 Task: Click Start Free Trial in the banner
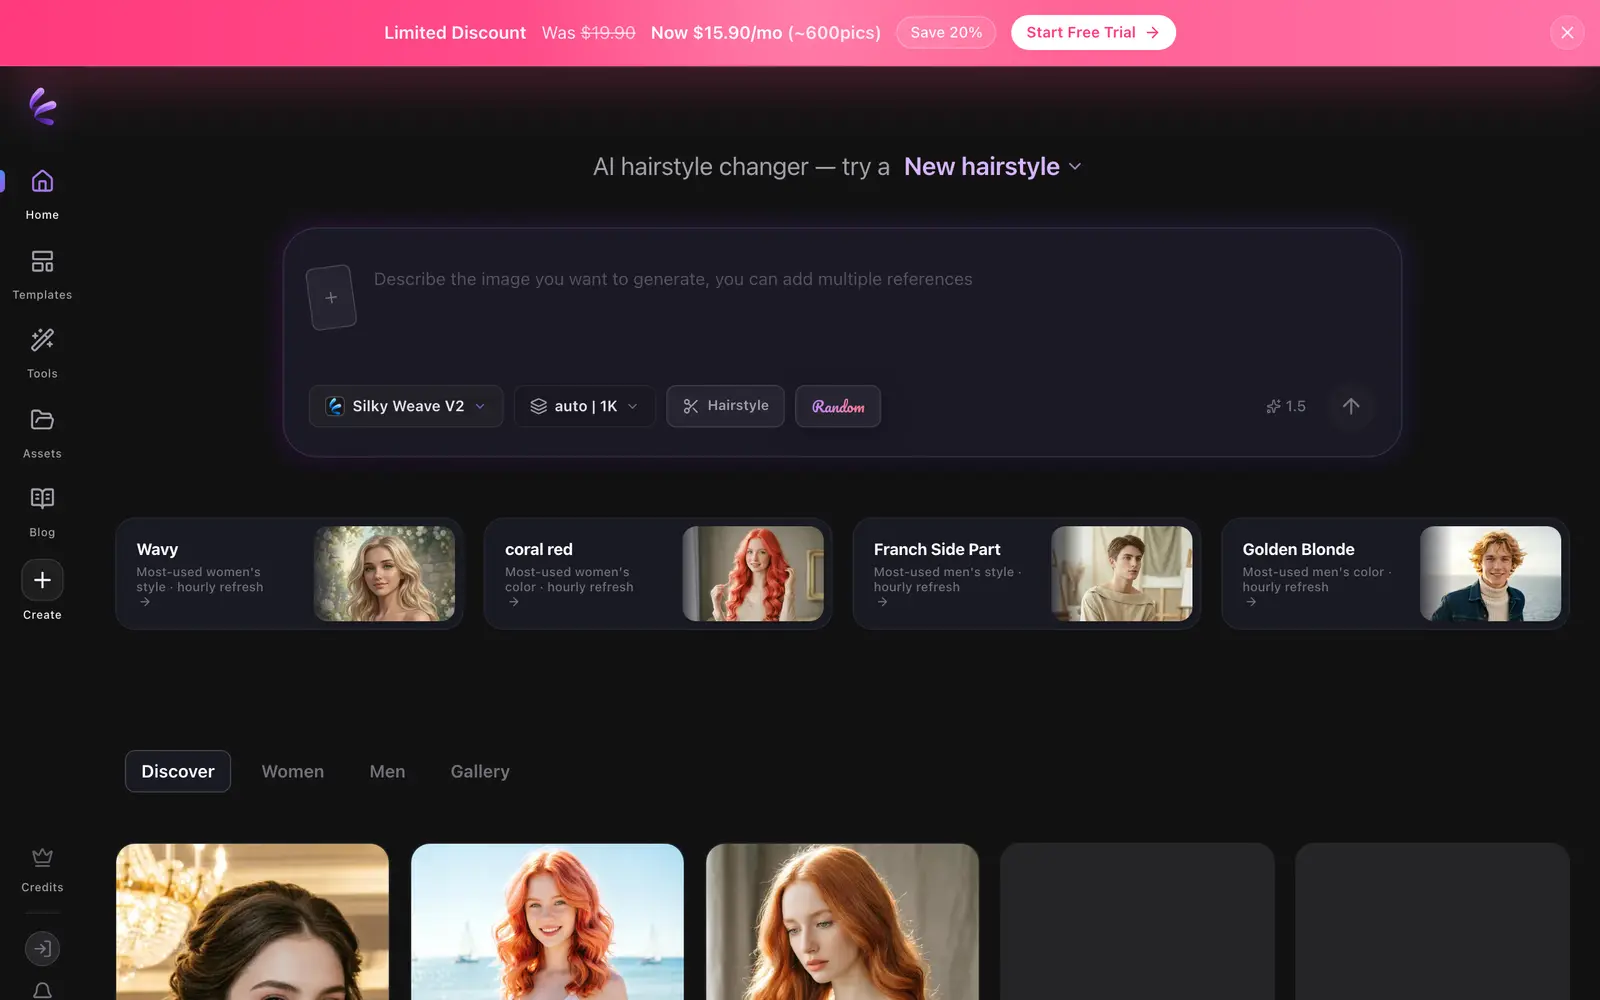tap(1093, 32)
